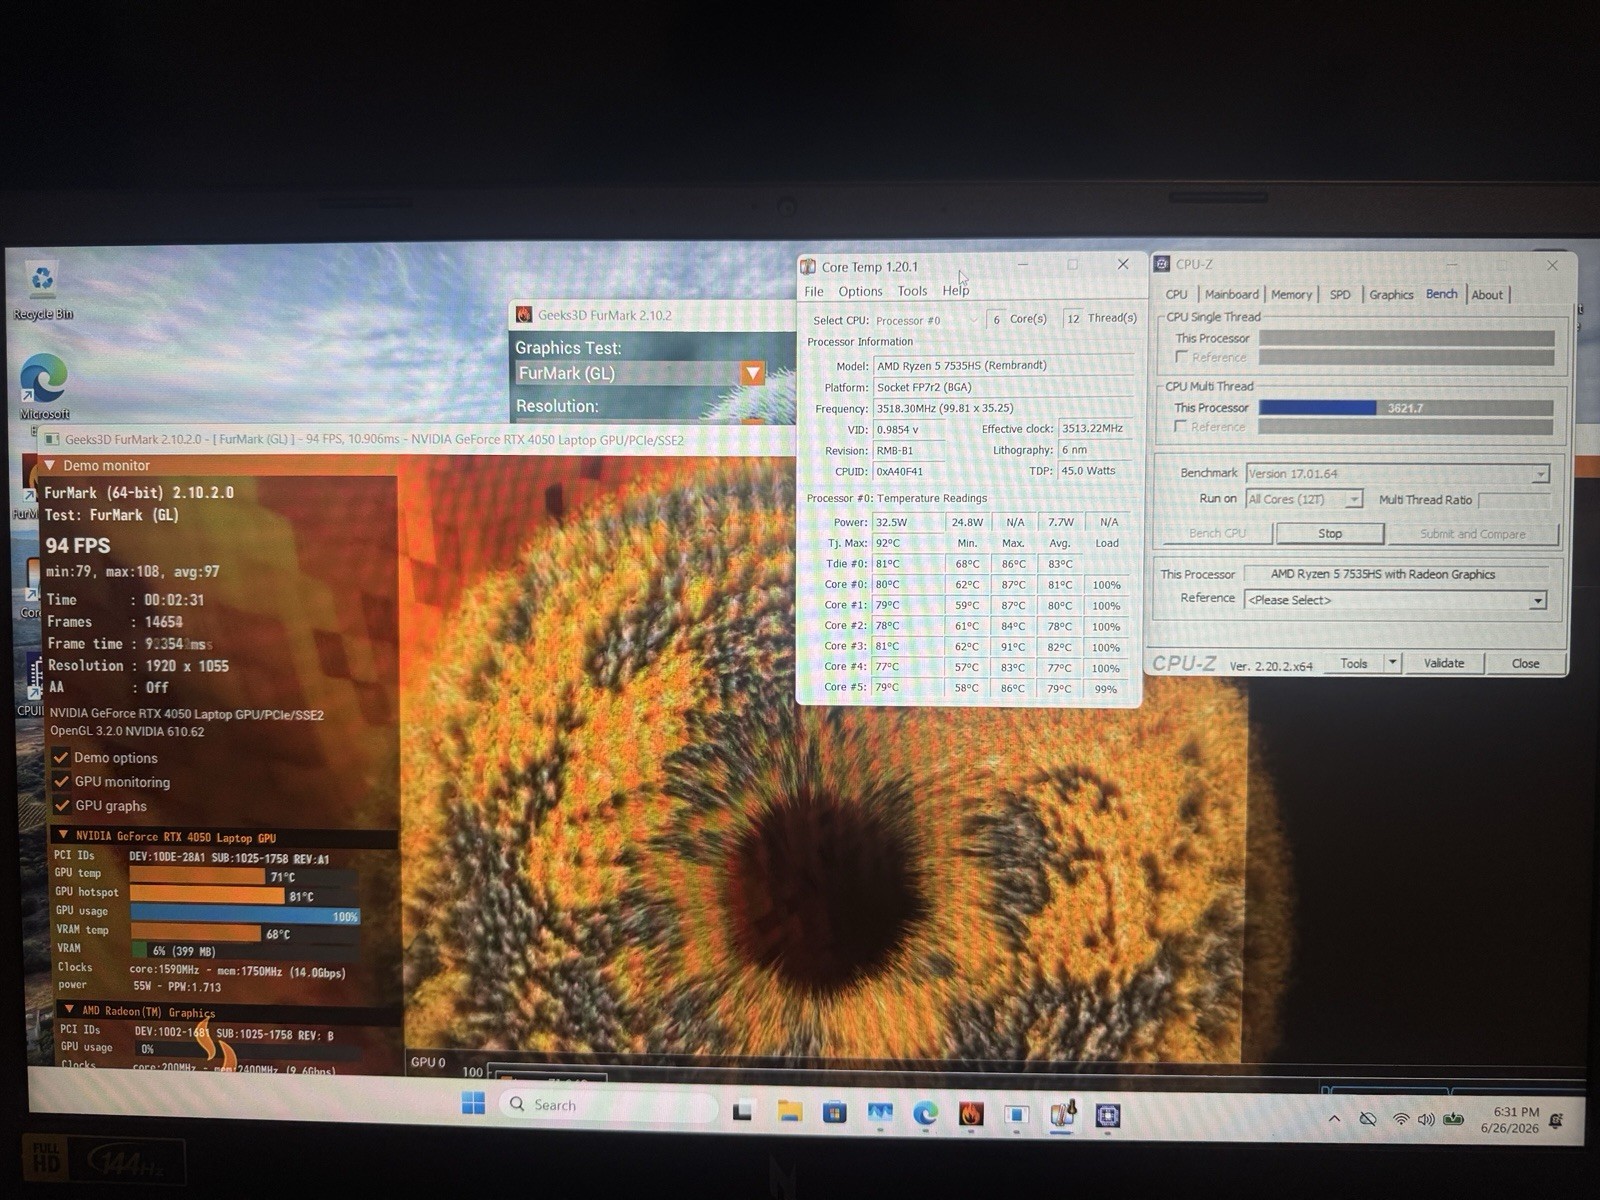
Task: Switch to SPD tab in CPU-Z
Action: [1340, 294]
